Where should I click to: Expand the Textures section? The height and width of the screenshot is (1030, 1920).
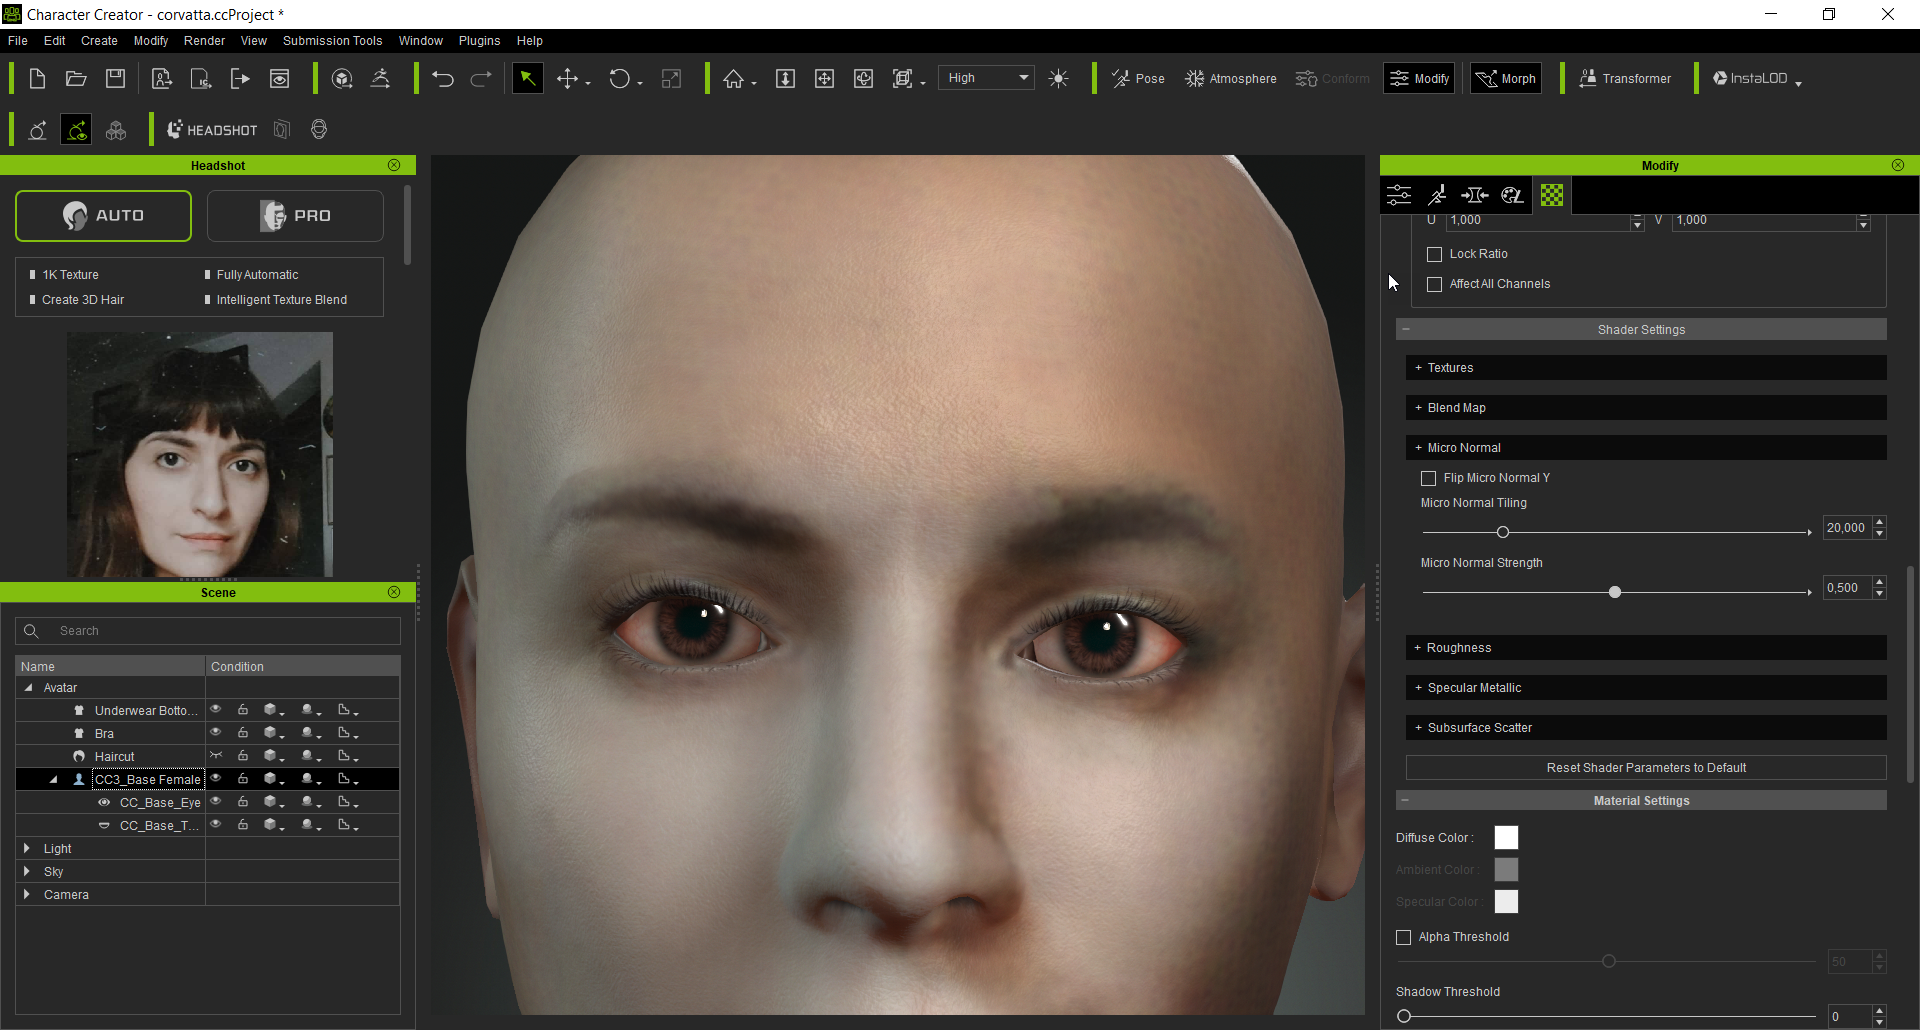tap(1646, 368)
